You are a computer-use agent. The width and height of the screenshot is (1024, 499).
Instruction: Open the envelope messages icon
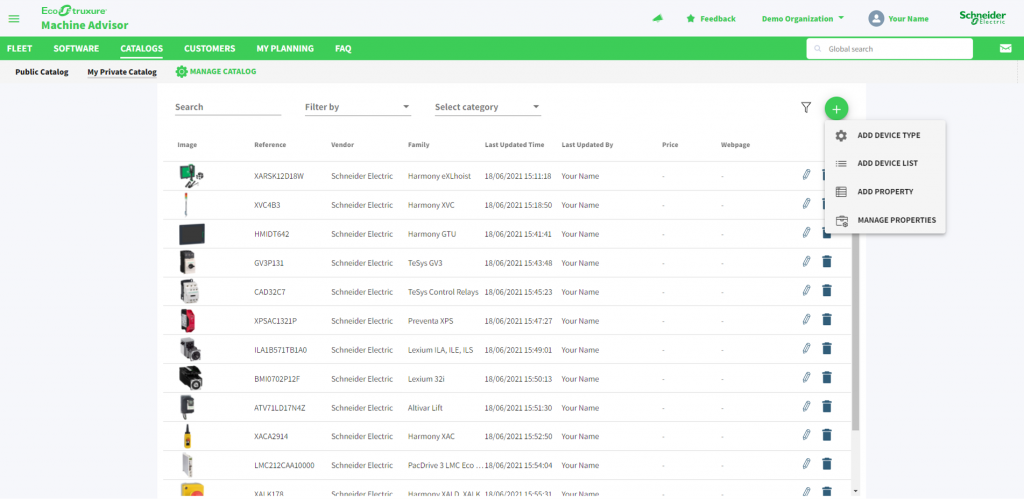1005,48
